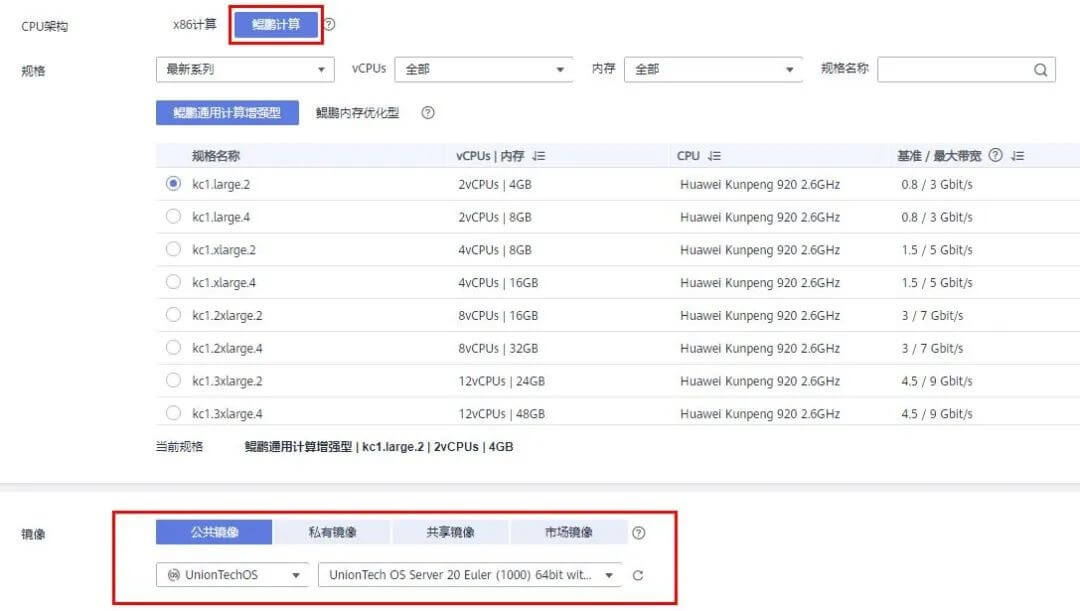
Task: Click 2vCPUs | 8GB cell
Action: point(495,217)
